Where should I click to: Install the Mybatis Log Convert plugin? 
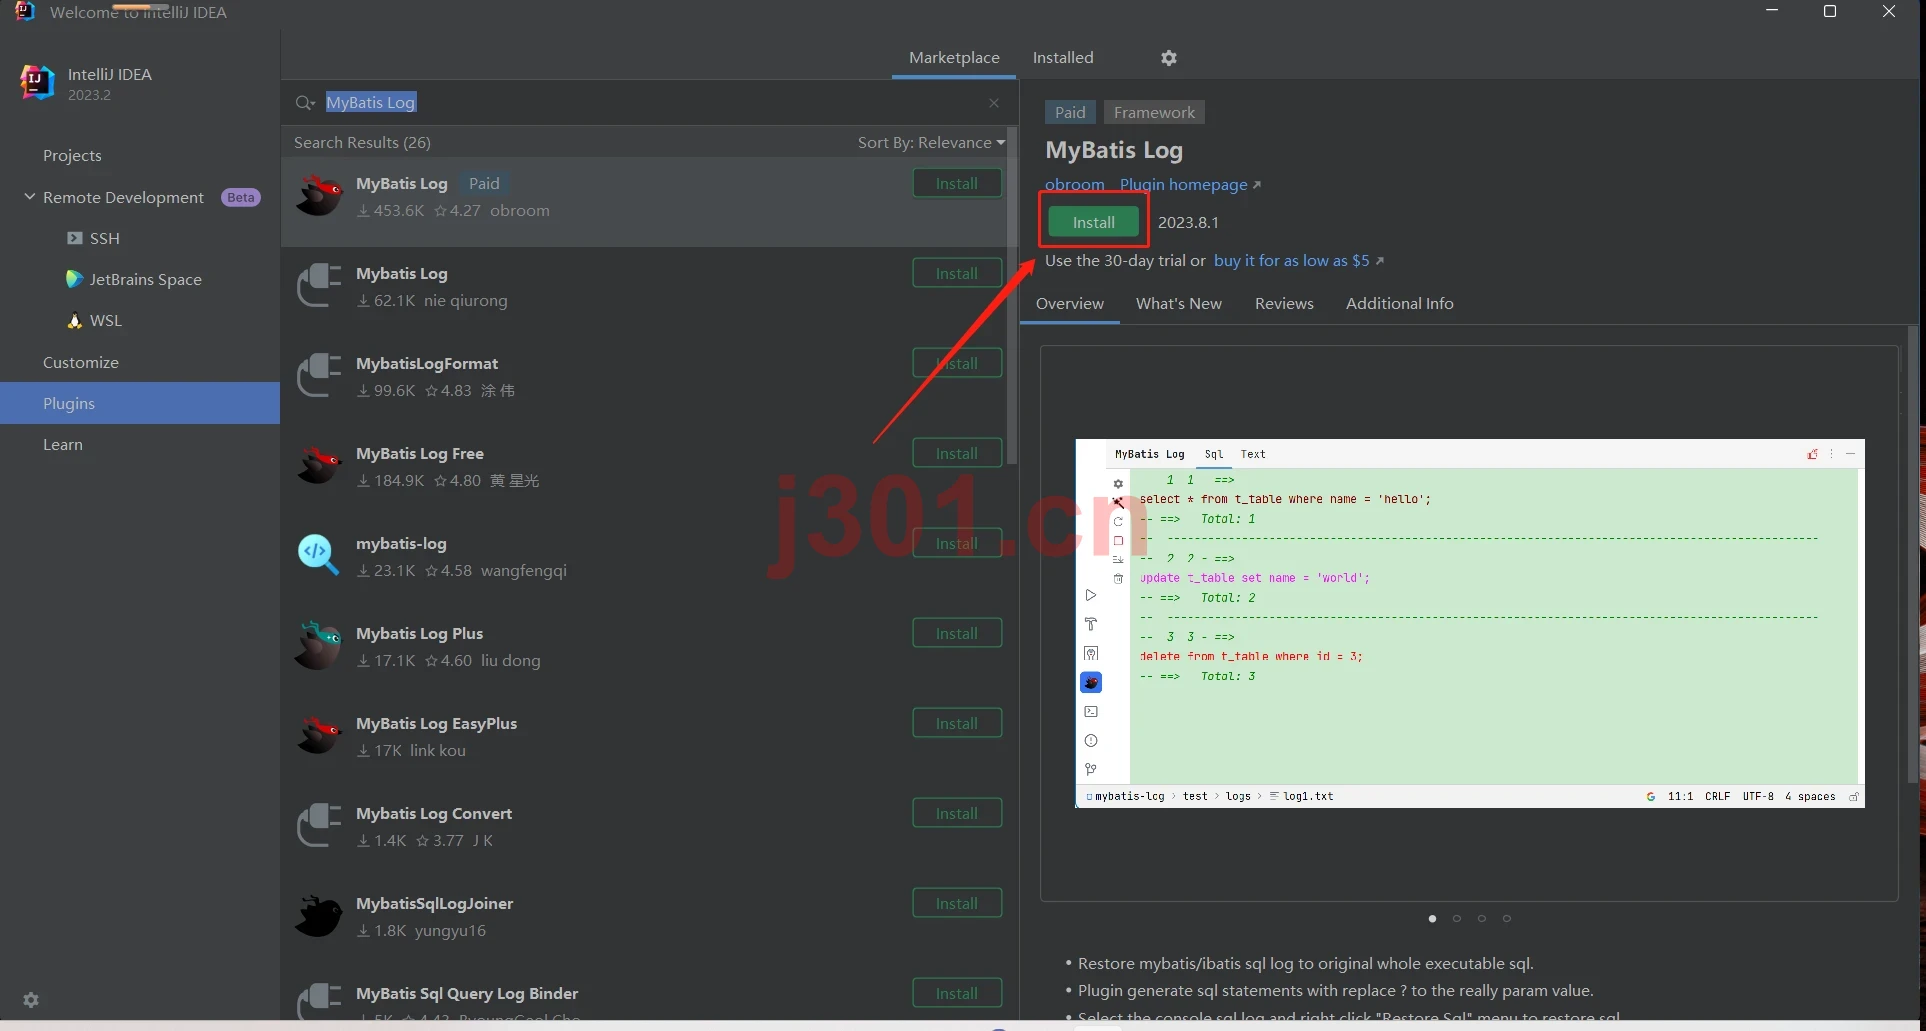[957, 813]
